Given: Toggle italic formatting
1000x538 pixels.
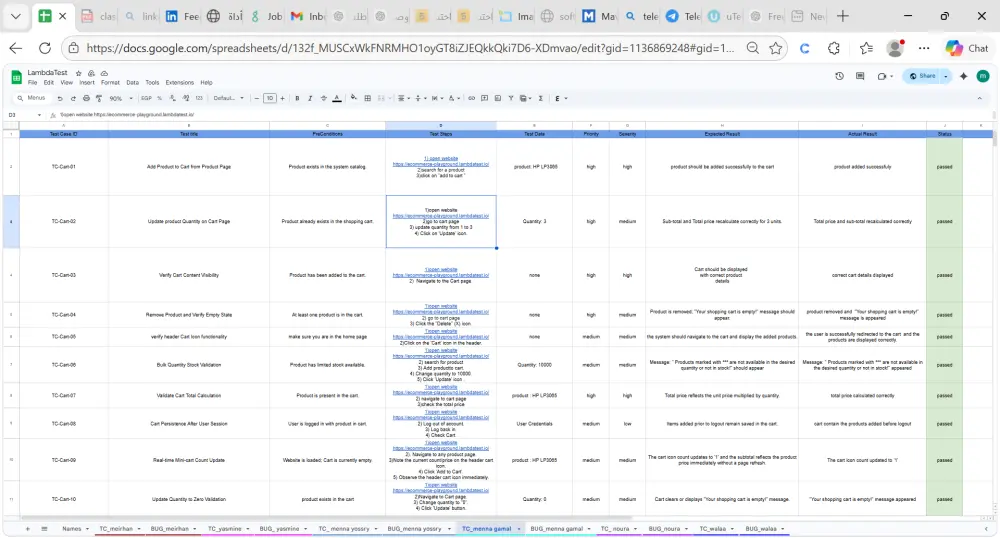Looking at the screenshot, I should click(310, 98).
